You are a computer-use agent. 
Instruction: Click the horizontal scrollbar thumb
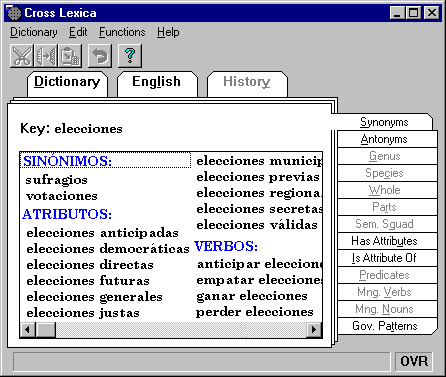point(46,330)
